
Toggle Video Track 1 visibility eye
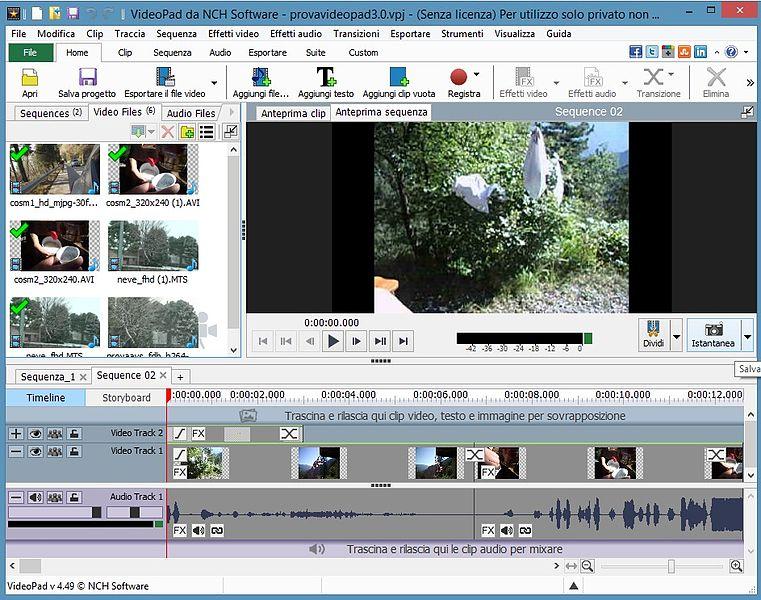pos(35,451)
